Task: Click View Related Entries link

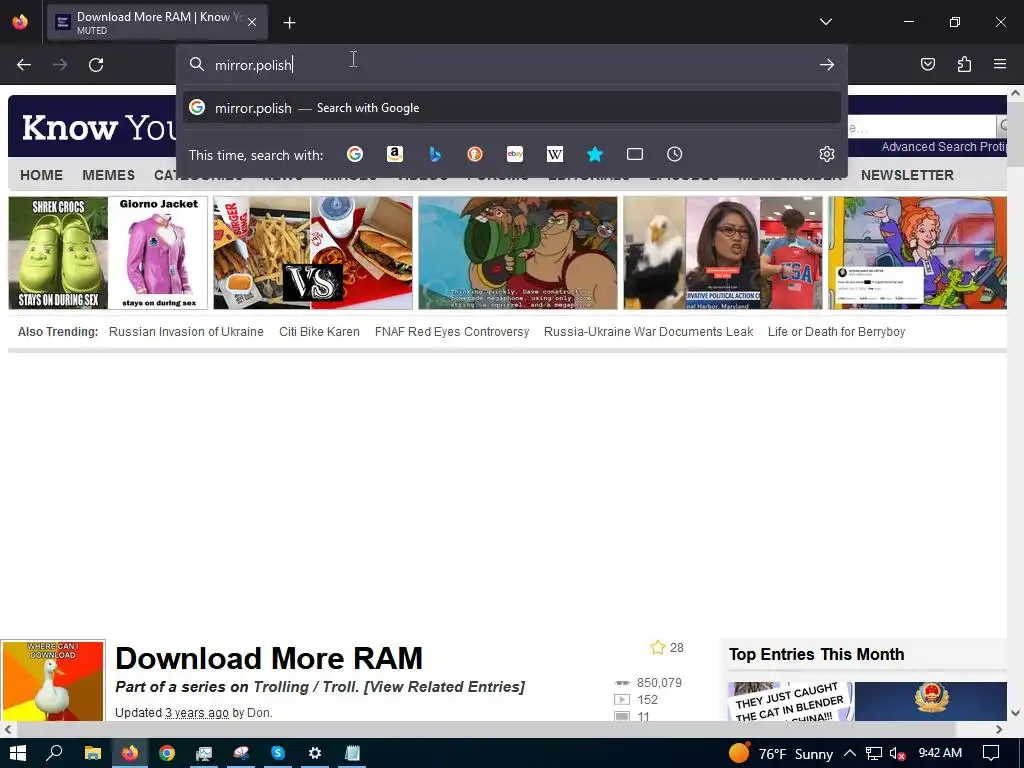Action: (x=444, y=687)
